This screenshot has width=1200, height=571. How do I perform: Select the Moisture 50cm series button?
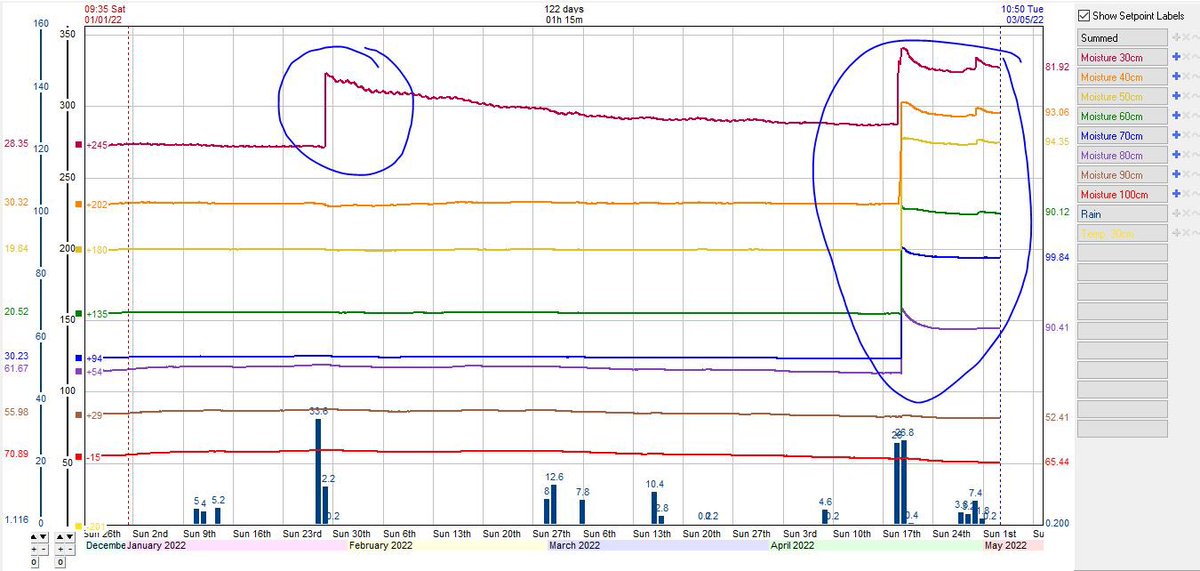click(x=1122, y=96)
